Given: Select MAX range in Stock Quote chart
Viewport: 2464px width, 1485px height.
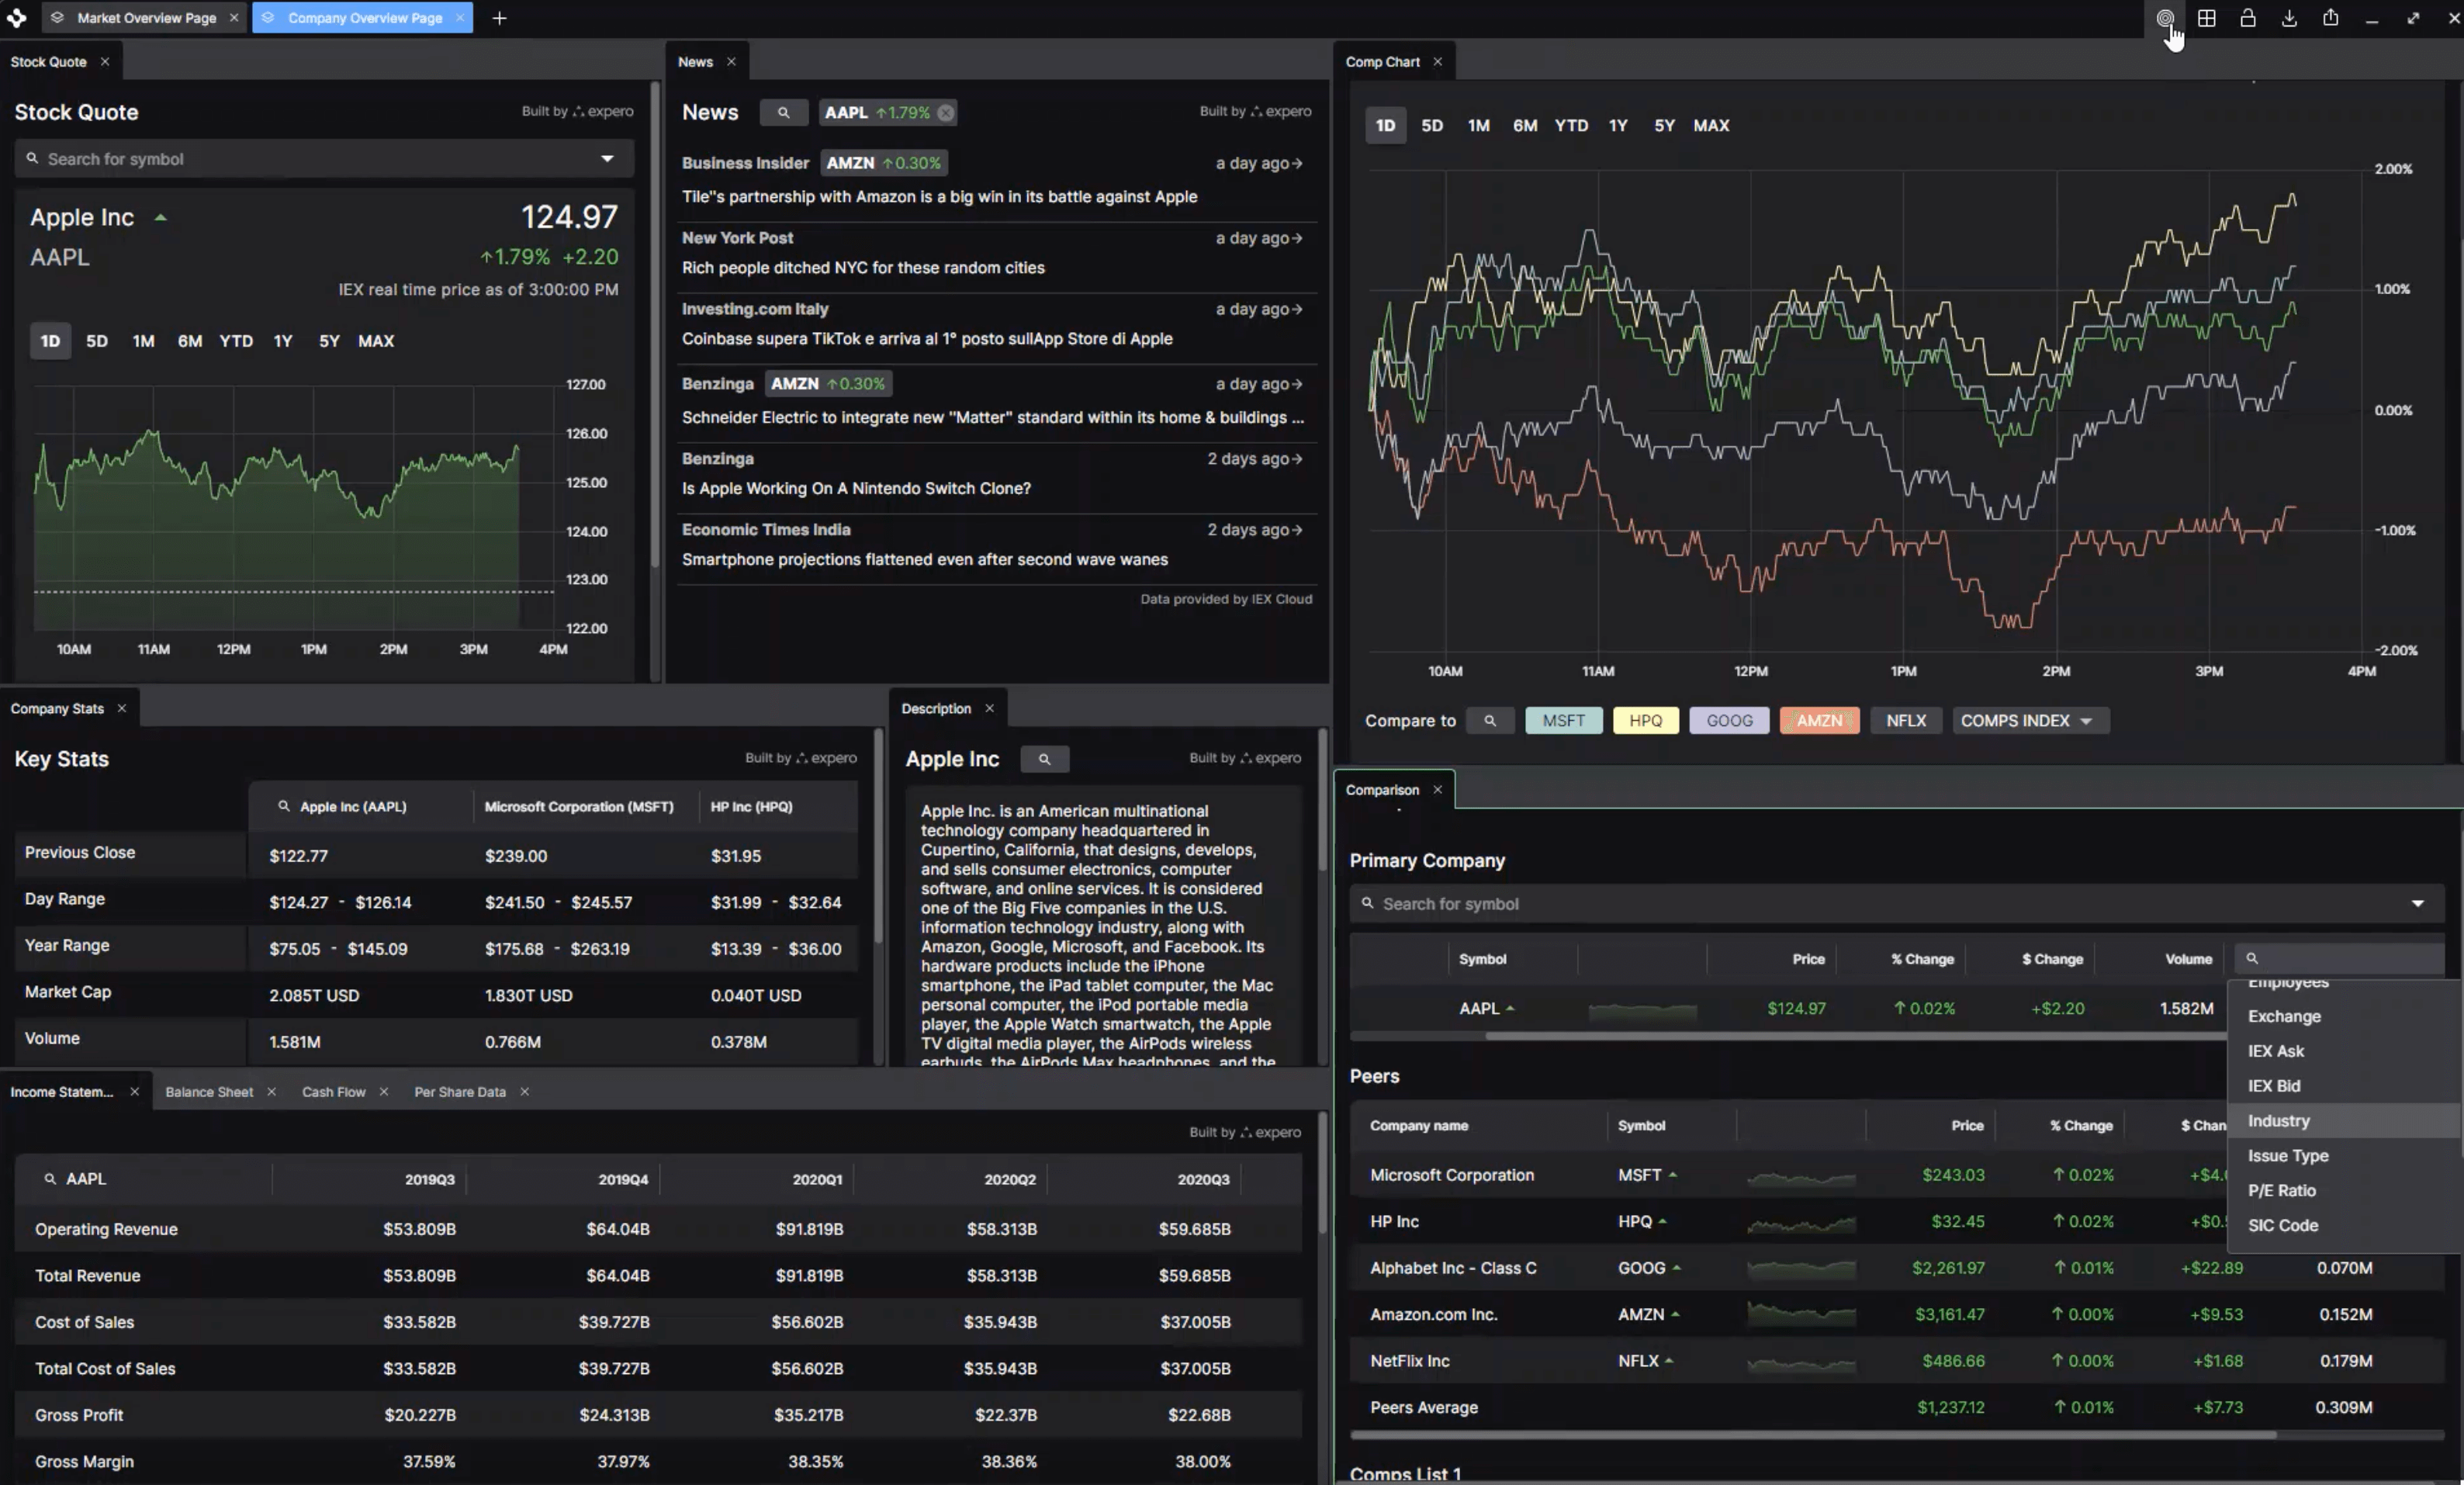Looking at the screenshot, I should pyautogui.click(x=376, y=341).
